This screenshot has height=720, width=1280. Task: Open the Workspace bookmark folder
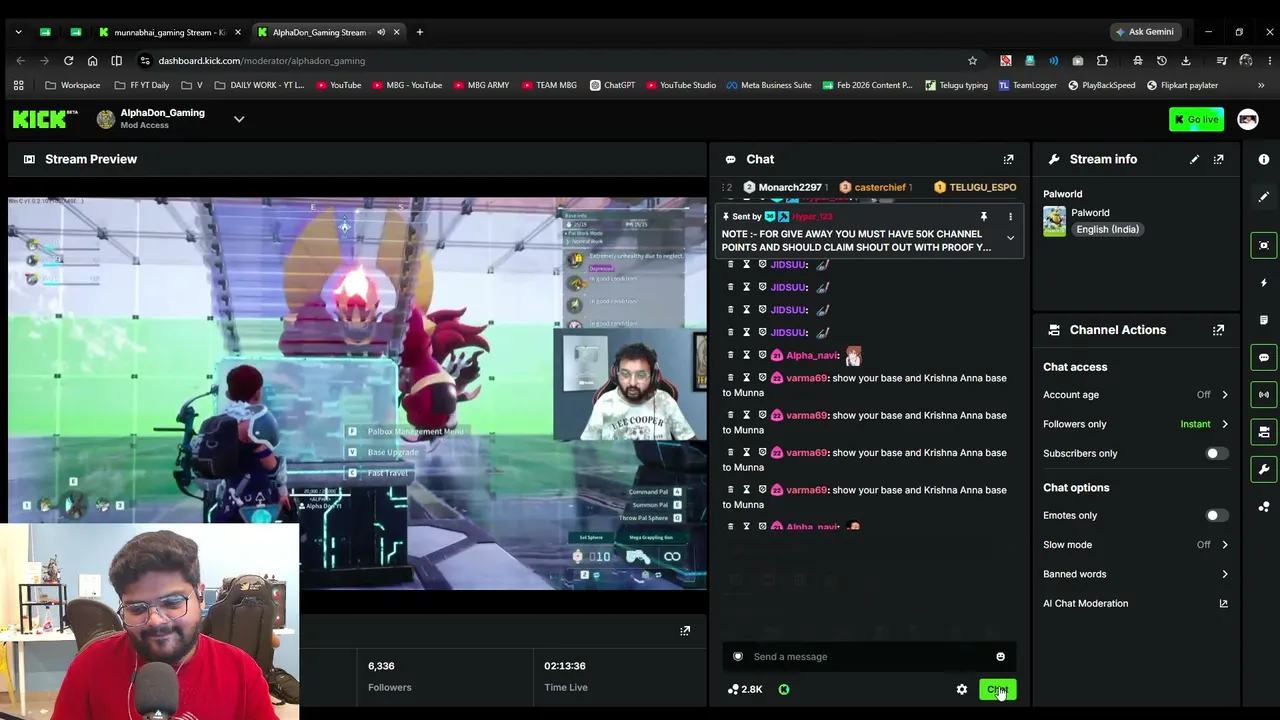coord(73,85)
